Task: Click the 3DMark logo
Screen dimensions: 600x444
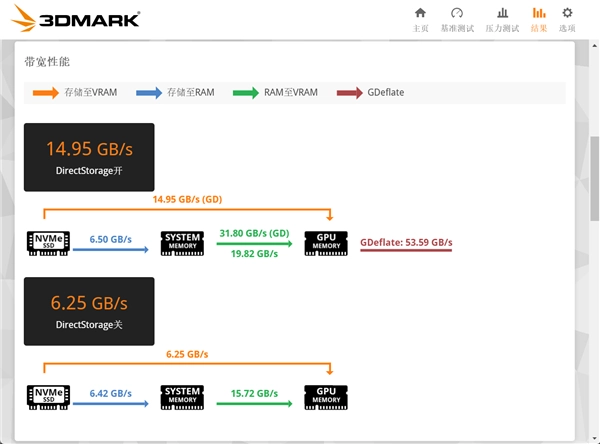Action: [x=75, y=19]
